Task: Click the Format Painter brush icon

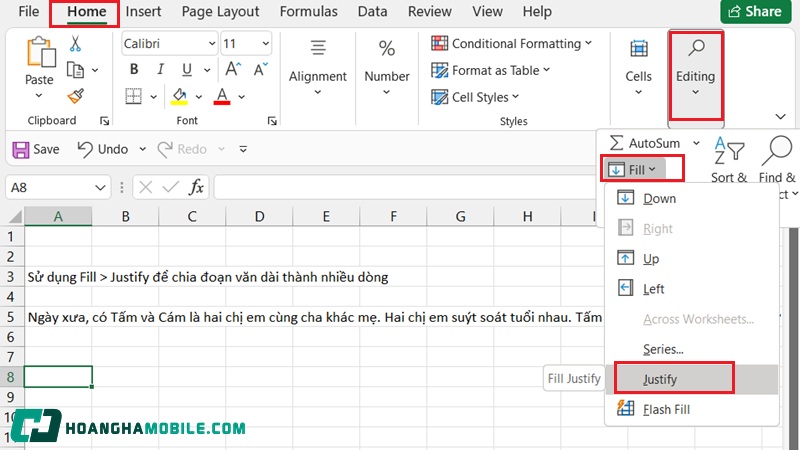Action: [75, 96]
